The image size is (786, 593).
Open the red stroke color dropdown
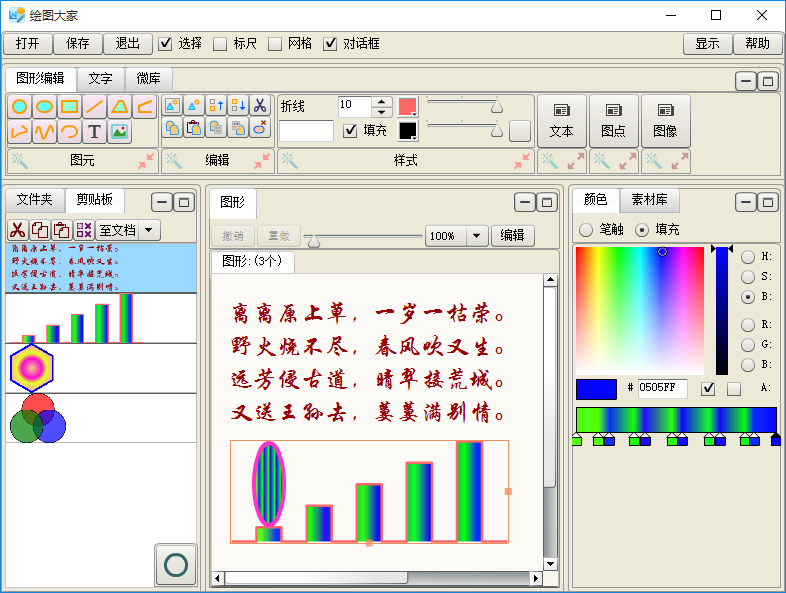pos(408,106)
